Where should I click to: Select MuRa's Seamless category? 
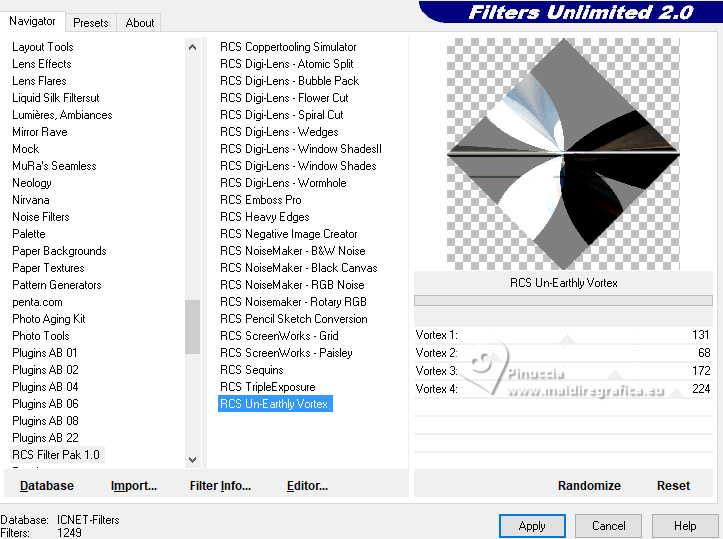(x=54, y=166)
